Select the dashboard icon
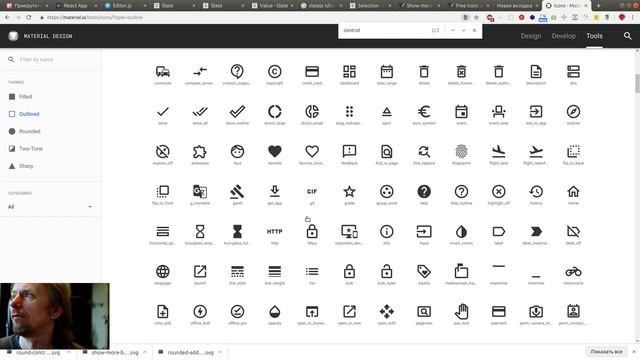The width and height of the screenshot is (640, 360). click(x=349, y=72)
